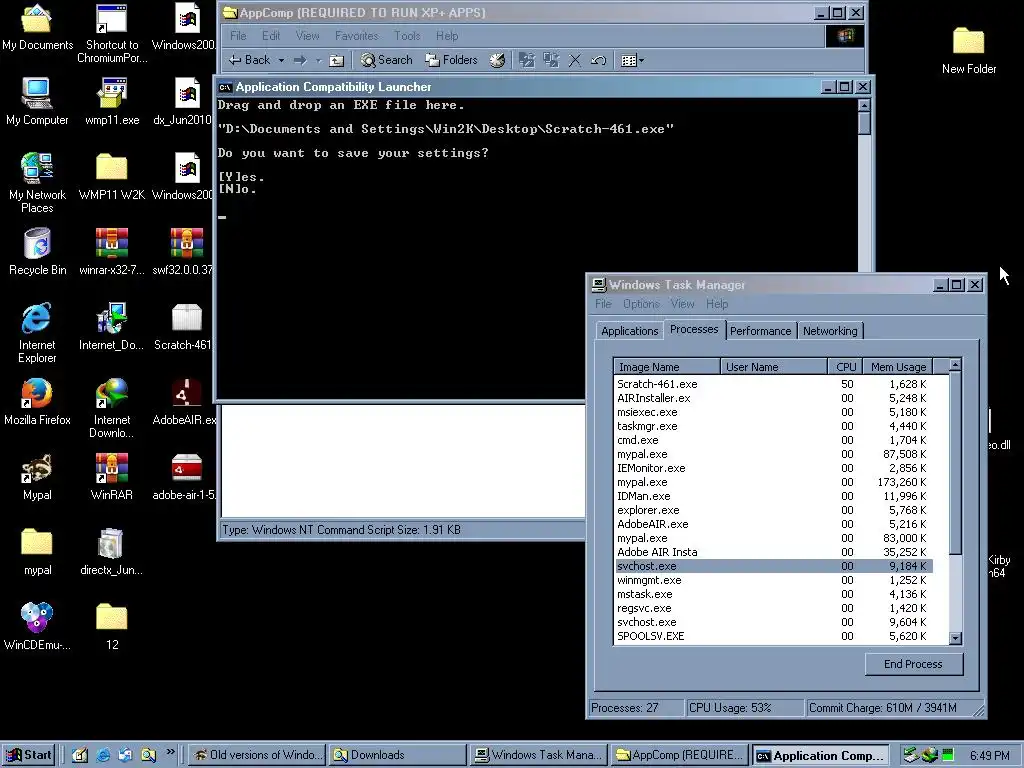The height and width of the screenshot is (768, 1024).
Task: Open Internet Download Manager desktop shortcut
Action: [112, 408]
